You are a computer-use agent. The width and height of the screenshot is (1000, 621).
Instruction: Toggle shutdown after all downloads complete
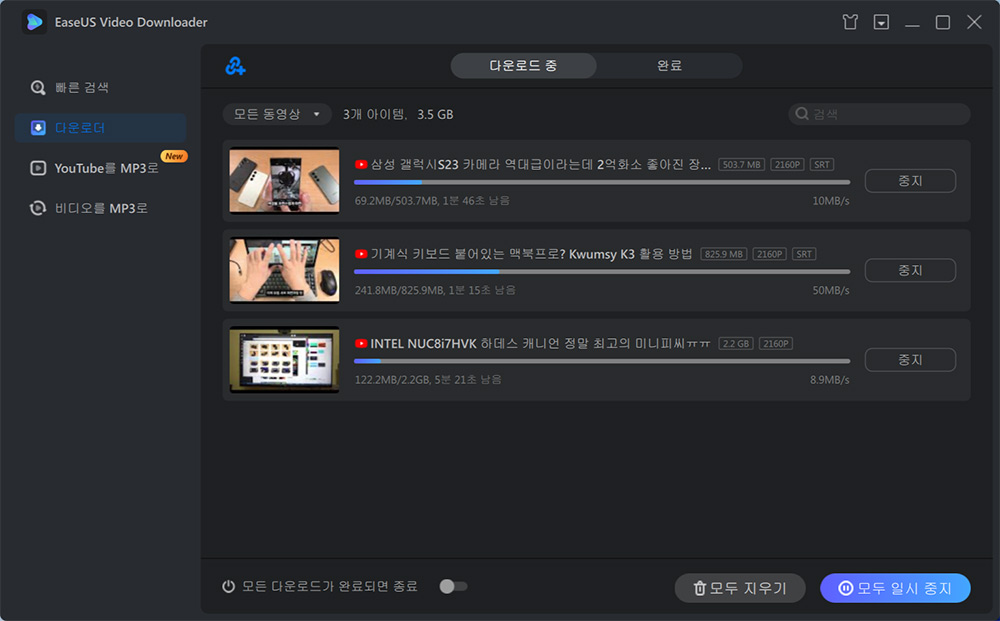[x=453, y=587]
